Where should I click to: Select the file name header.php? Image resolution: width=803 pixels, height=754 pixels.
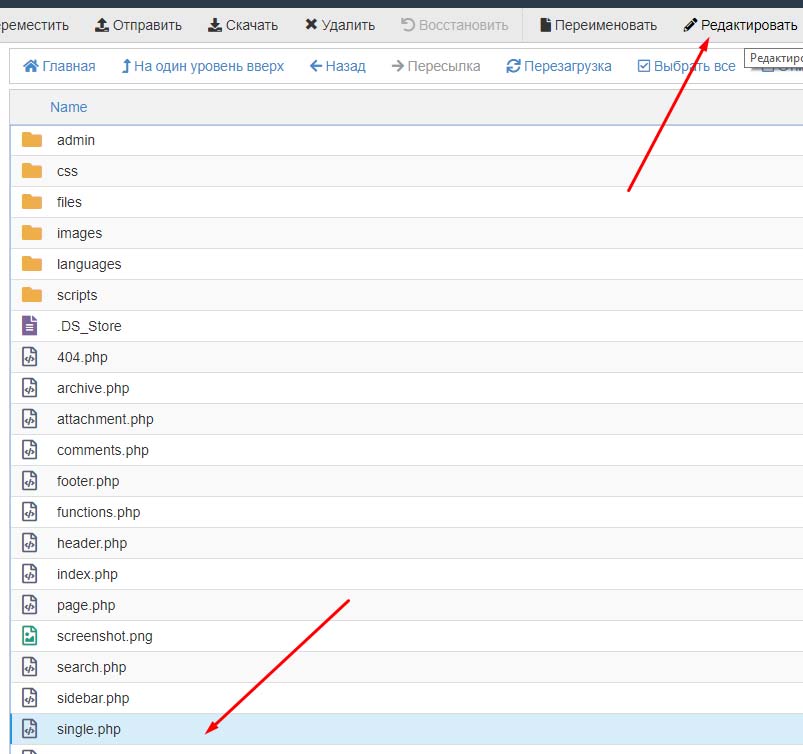pyautogui.click(x=92, y=543)
